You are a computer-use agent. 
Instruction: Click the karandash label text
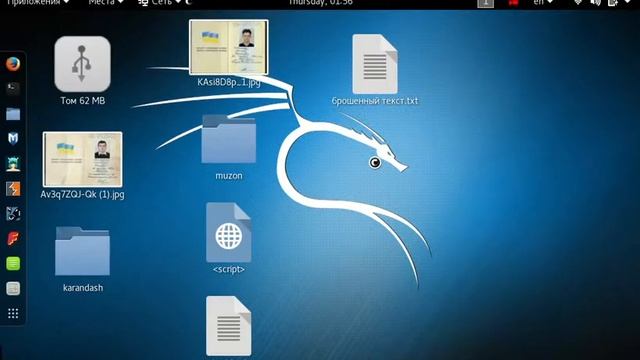pyautogui.click(x=83, y=288)
